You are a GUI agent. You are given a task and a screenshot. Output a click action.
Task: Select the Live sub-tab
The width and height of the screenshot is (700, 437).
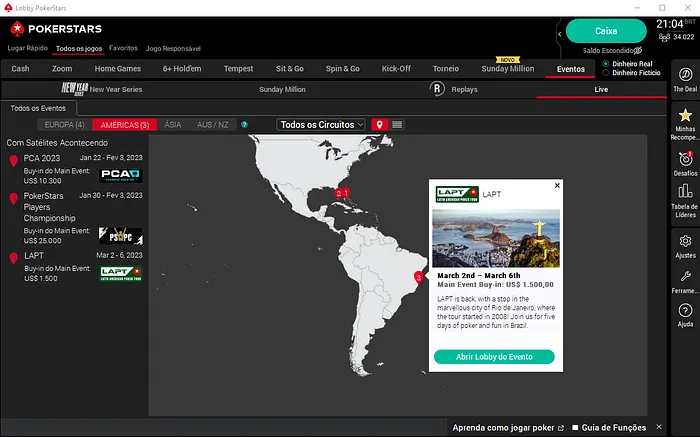601,89
